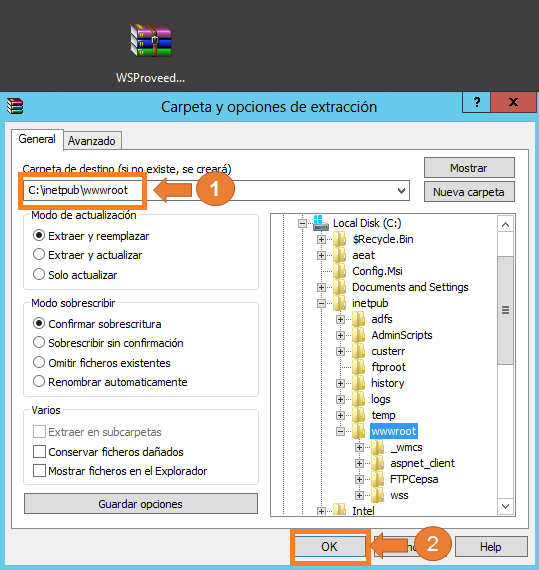This screenshot has height=570, width=539.
Task: Expand the adfs tree node
Action: point(340,319)
